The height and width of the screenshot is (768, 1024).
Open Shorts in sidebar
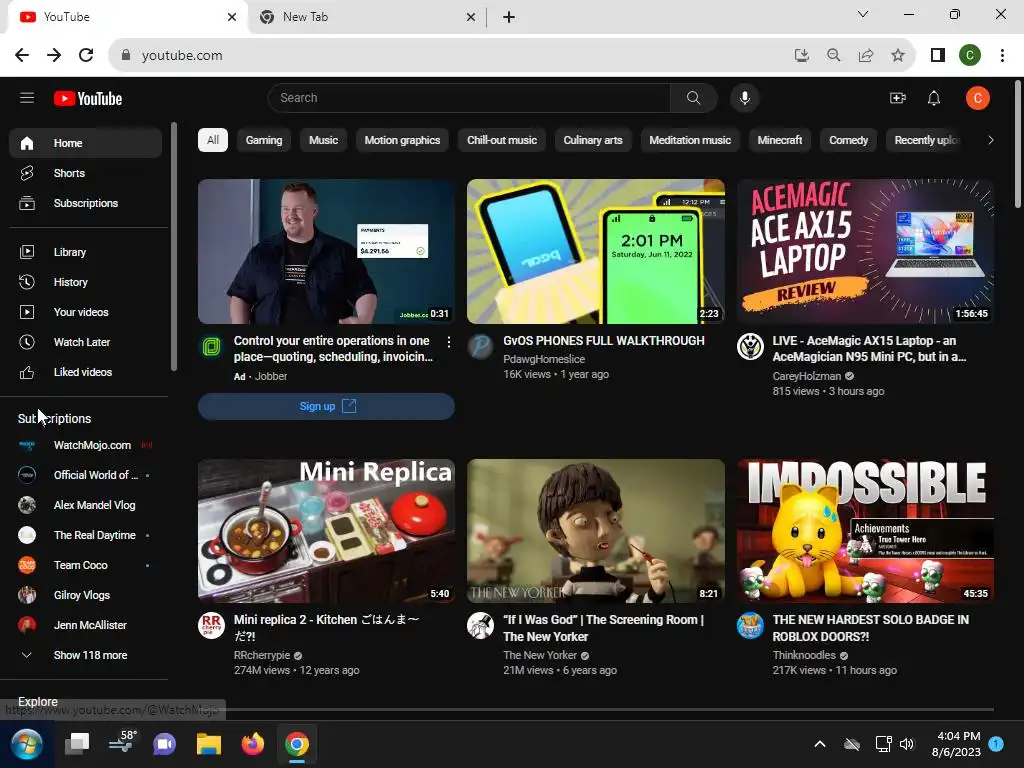pos(86,173)
